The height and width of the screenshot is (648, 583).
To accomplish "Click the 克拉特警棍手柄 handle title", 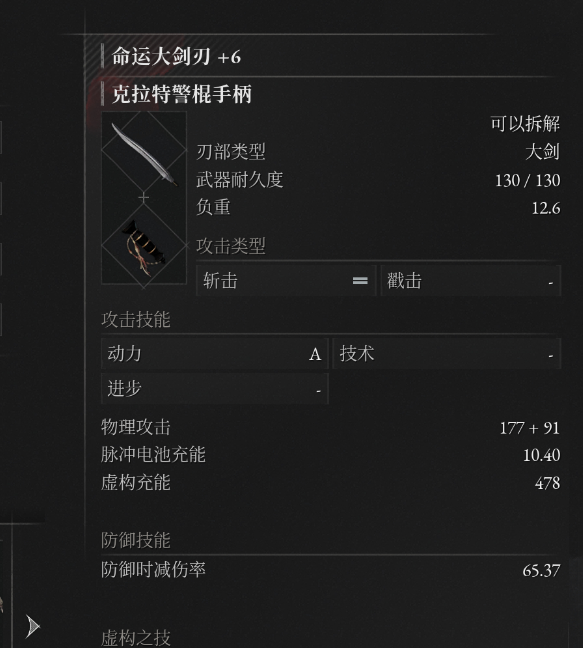I will click(182, 94).
